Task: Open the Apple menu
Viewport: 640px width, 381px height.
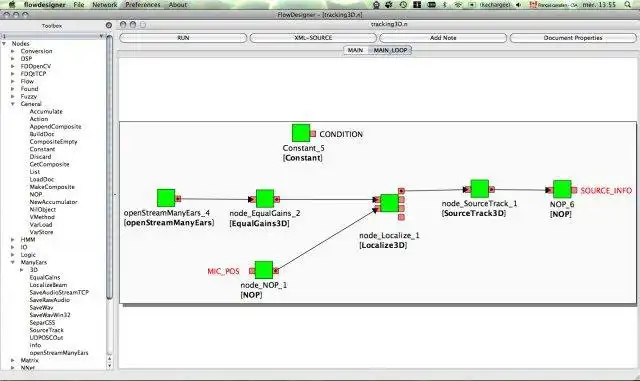Action: coord(12,4)
